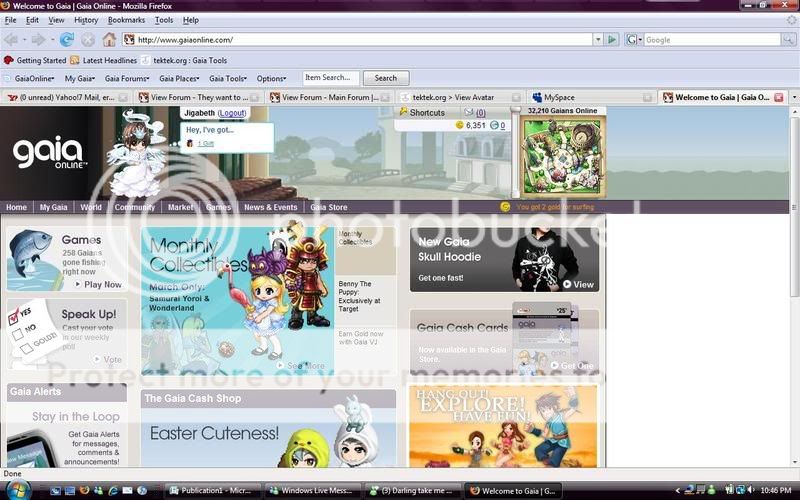Image resolution: width=800 pixels, height=500 pixels.
Task: Switch to the MySpace tab
Action: pyautogui.click(x=558, y=97)
